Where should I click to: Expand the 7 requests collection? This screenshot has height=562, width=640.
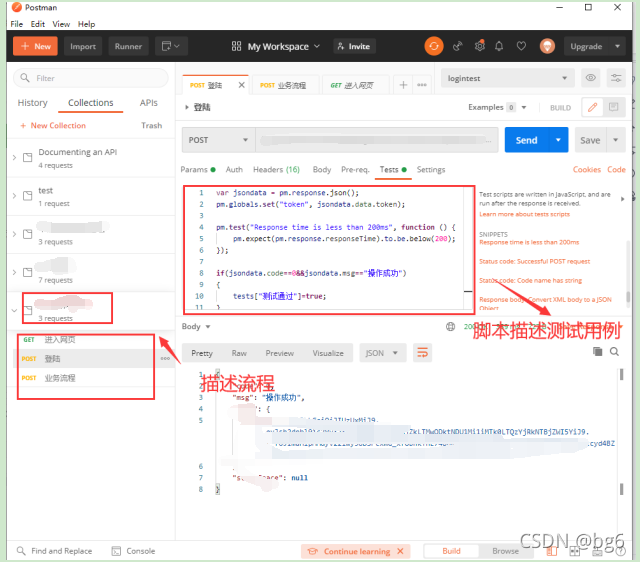14,272
